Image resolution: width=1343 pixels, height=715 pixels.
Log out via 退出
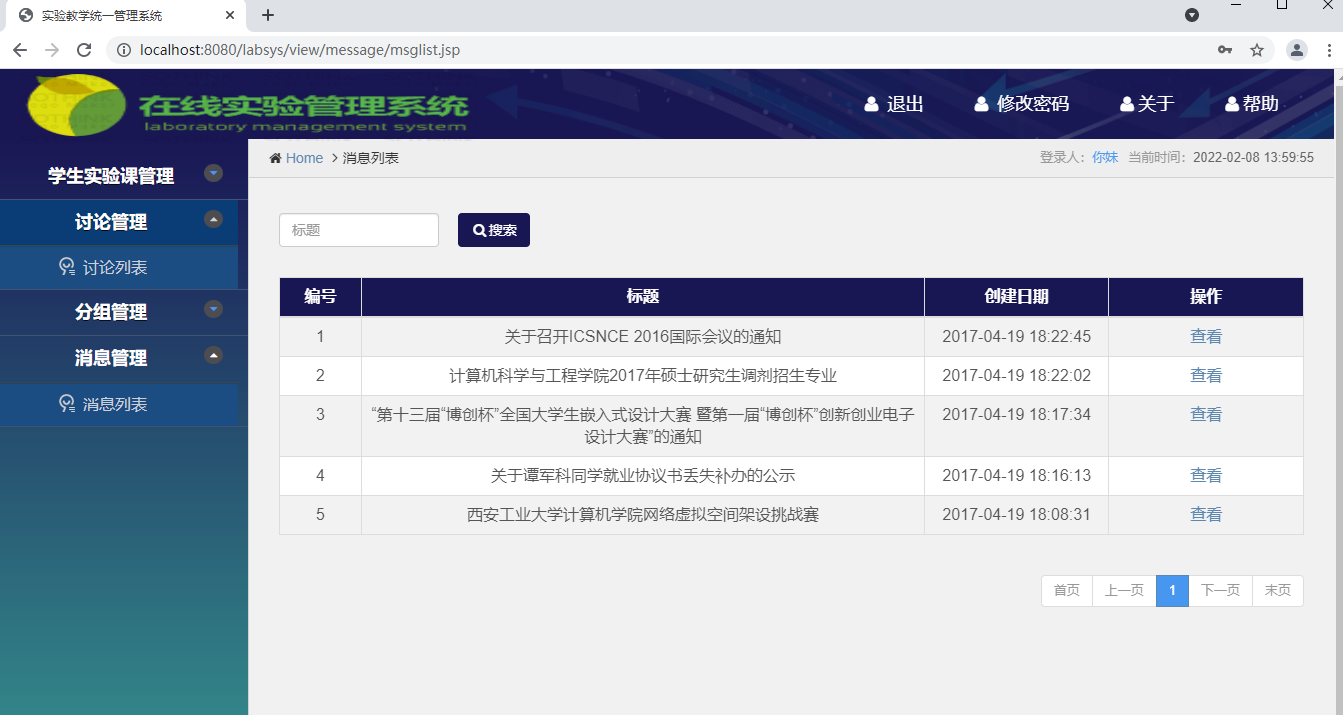pos(894,104)
